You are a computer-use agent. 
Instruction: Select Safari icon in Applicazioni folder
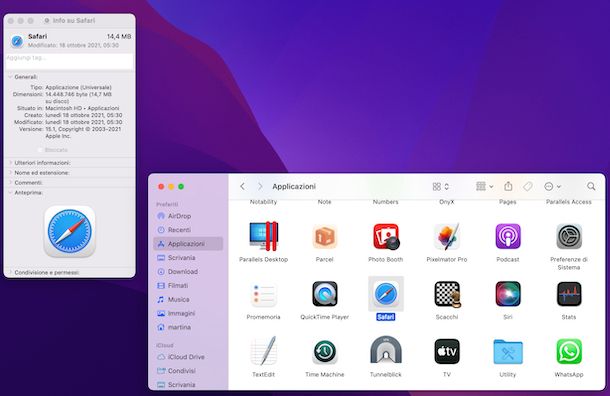pyautogui.click(x=386, y=294)
